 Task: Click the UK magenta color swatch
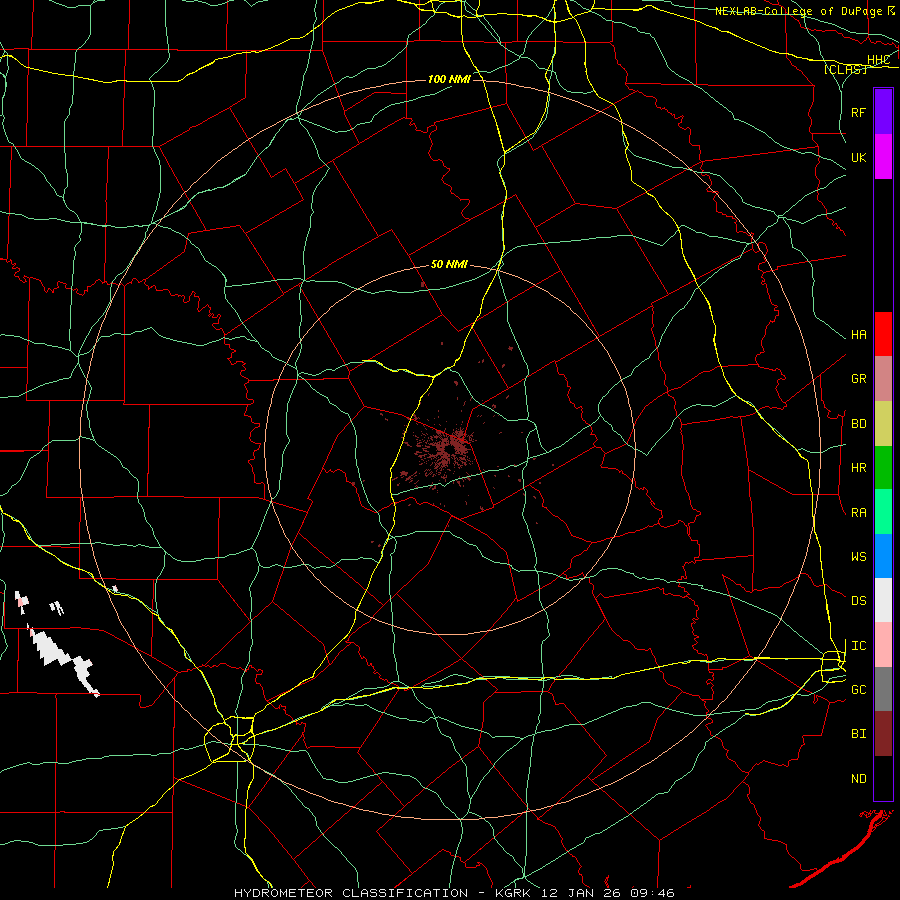(883, 157)
